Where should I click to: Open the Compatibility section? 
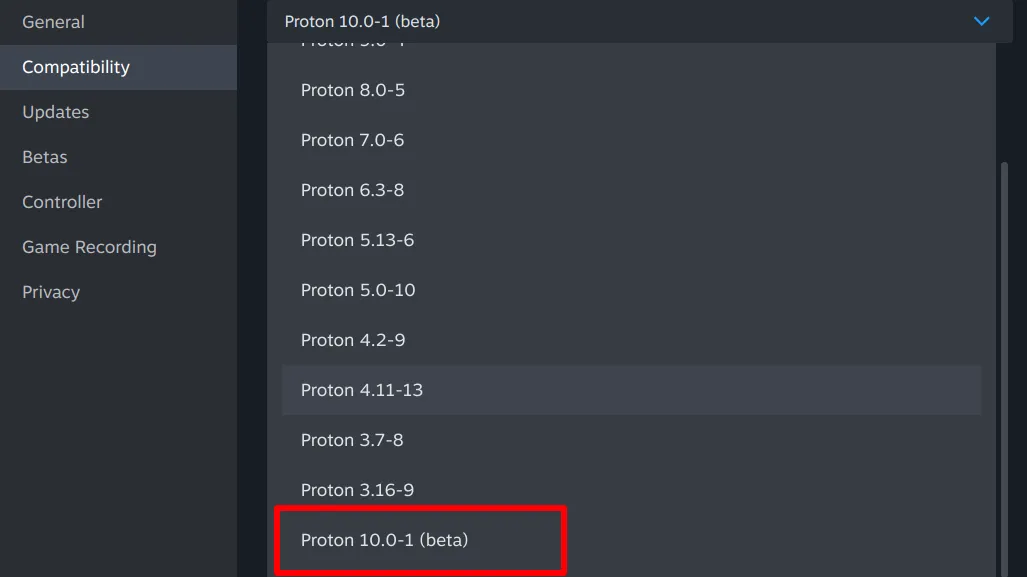[x=75, y=67]
